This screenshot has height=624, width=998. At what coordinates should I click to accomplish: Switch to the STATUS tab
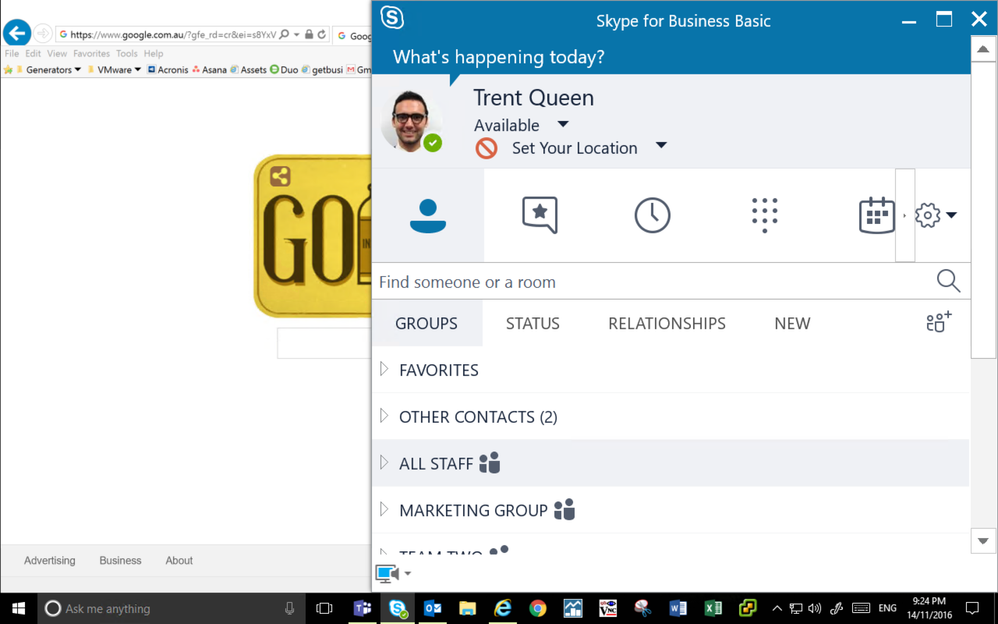(x=533, y=323)
